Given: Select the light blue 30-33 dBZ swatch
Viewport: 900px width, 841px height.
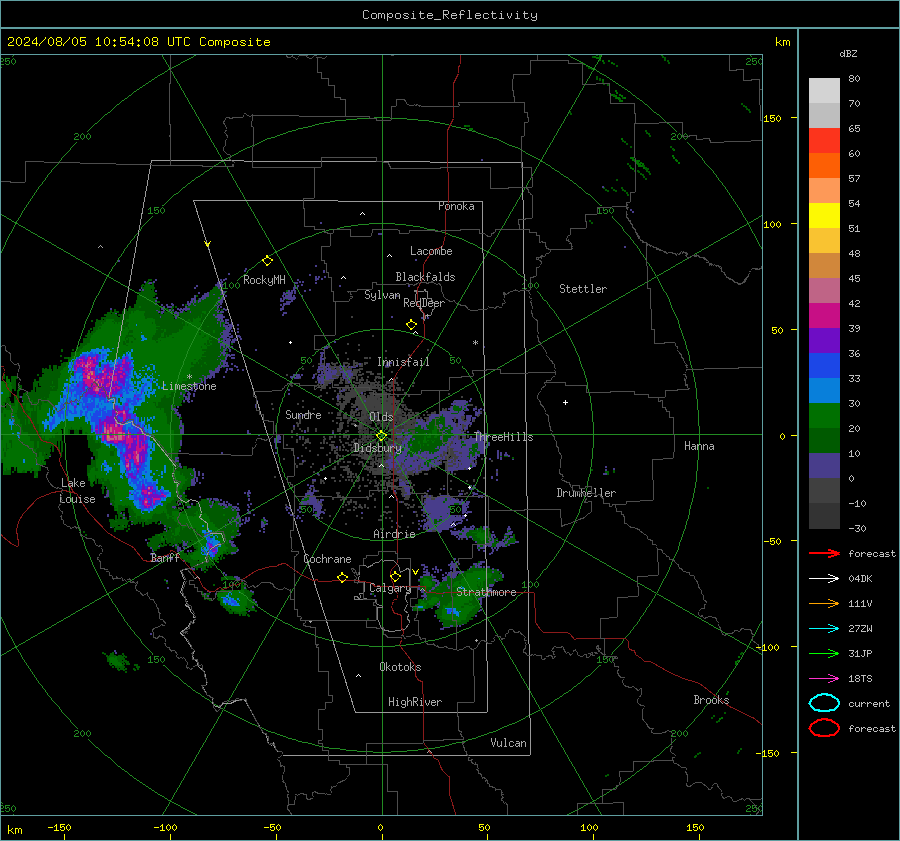Looking at the screenshot, I should (824, 390).
